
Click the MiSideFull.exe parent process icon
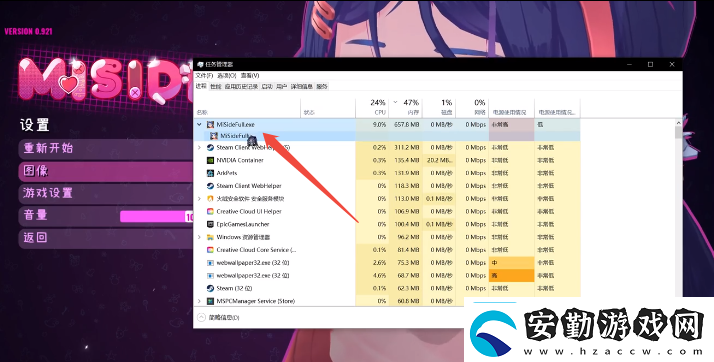point(210,124)
